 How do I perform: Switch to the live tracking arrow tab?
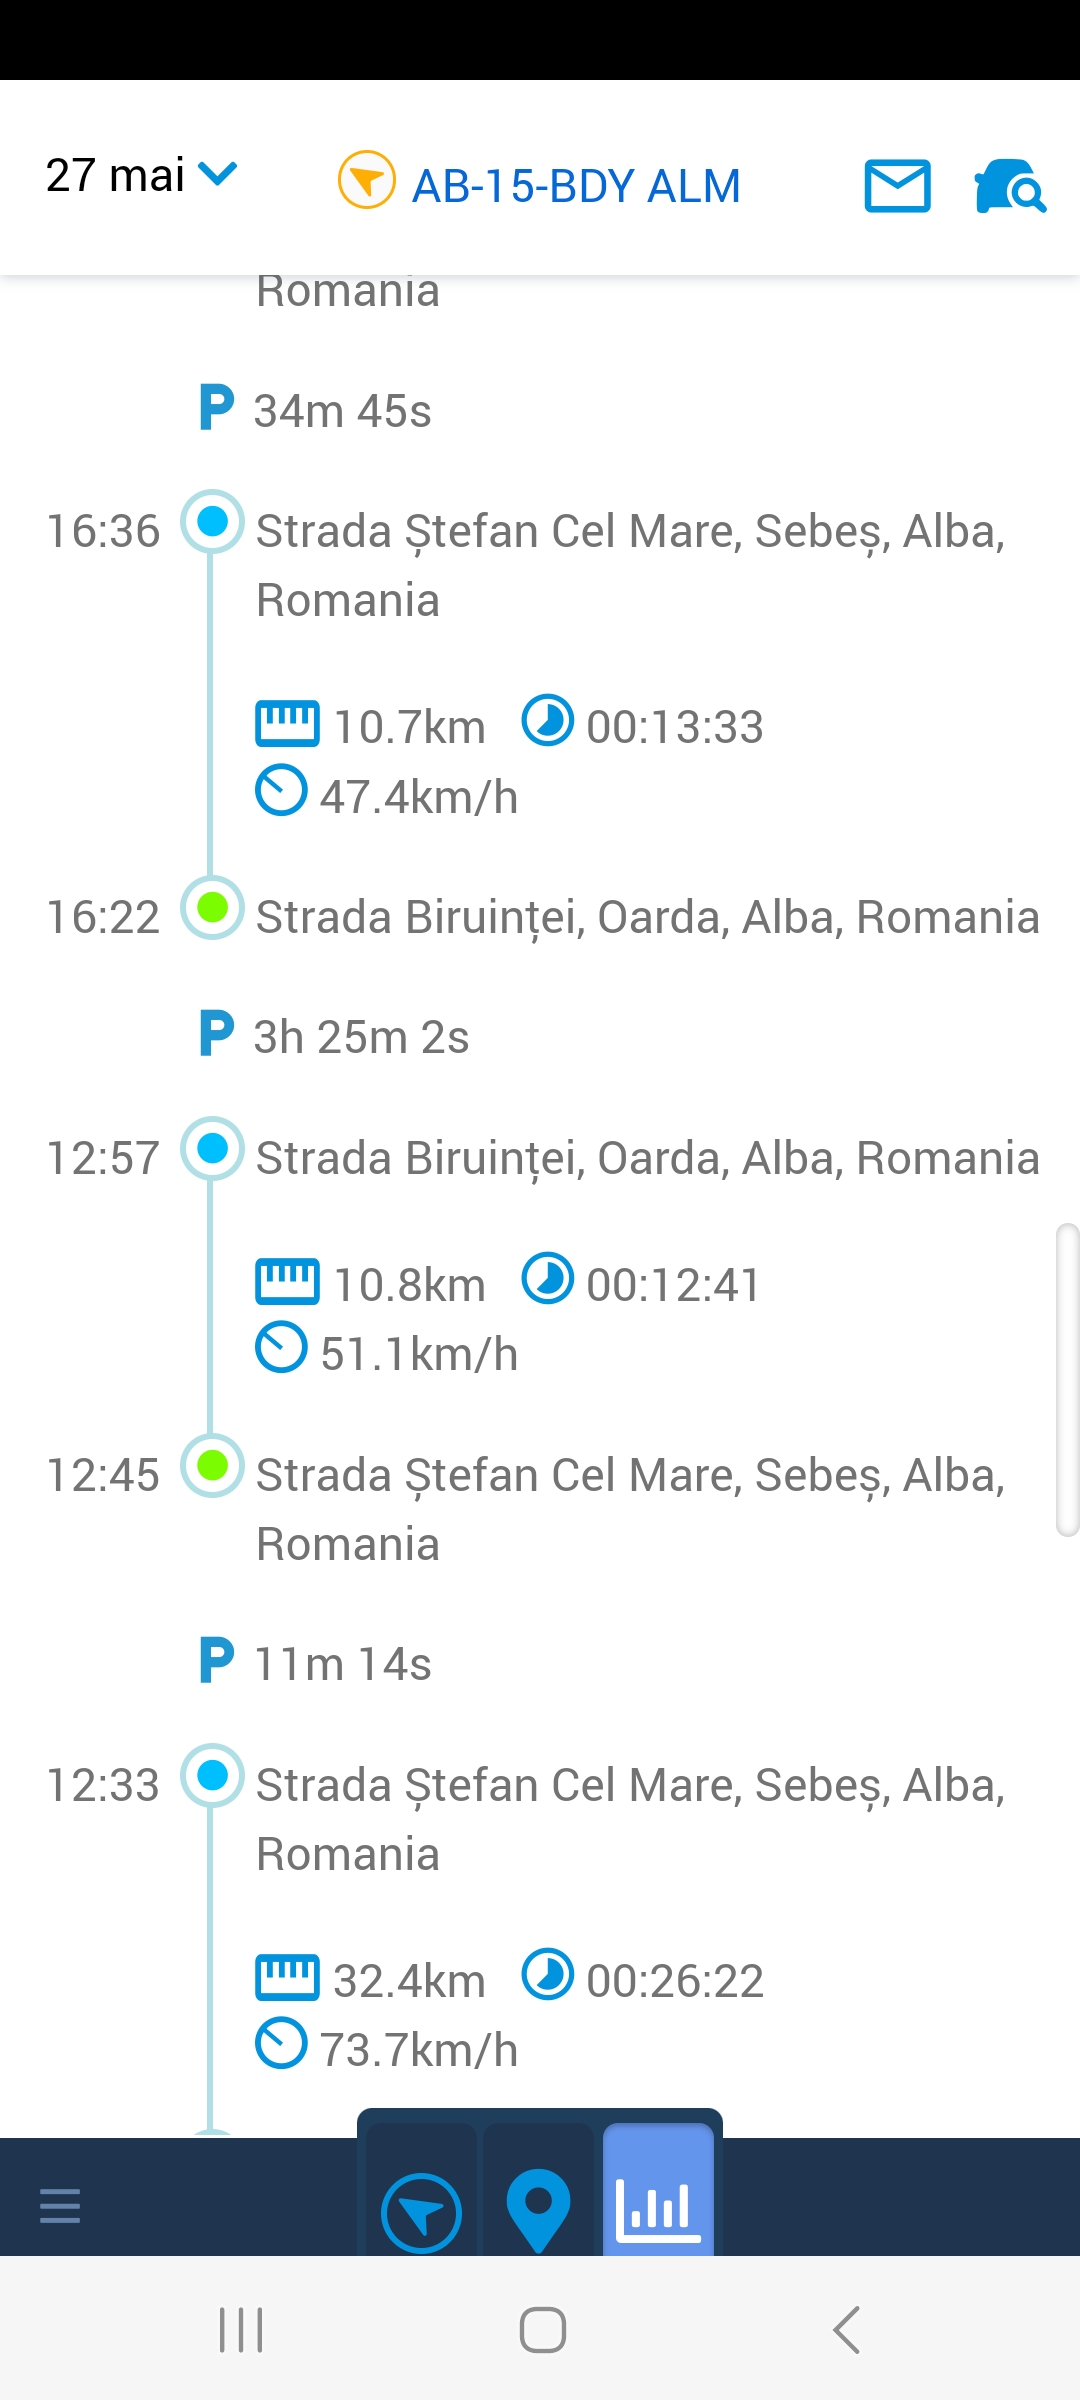pos(421,2212)
